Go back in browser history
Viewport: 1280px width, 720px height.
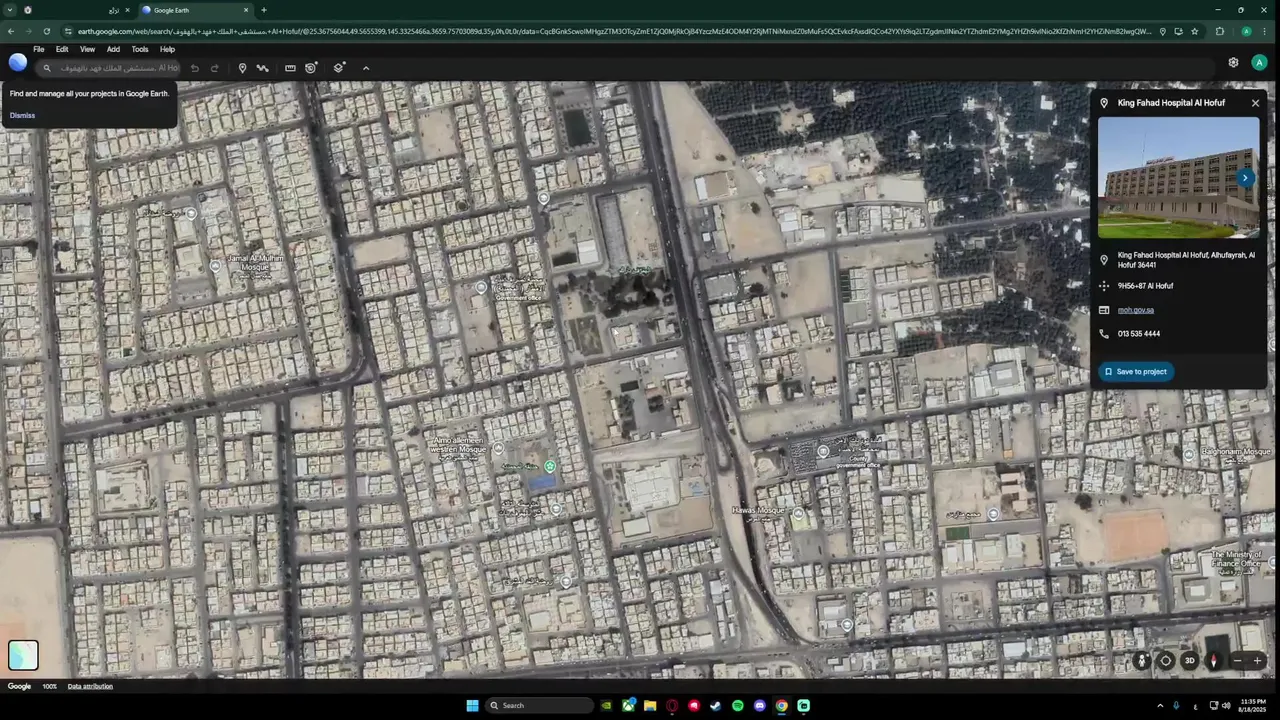click(11, 31)
